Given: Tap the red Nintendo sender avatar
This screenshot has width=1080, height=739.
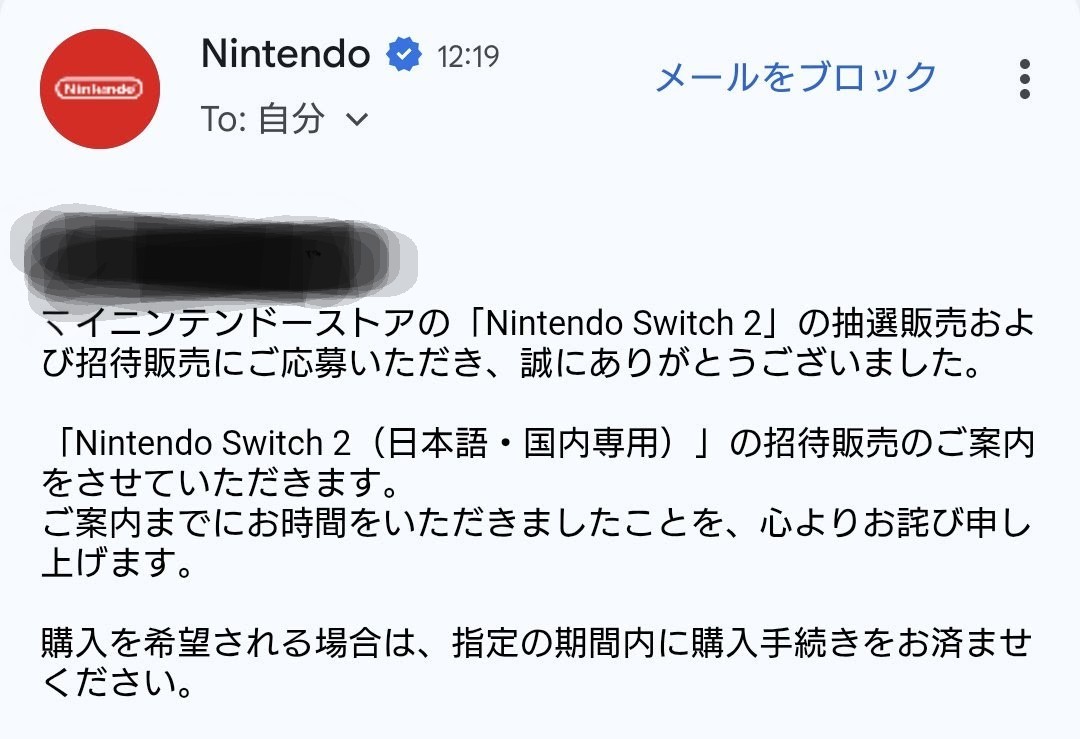Looking at the screenshot, I should (100, 89).
